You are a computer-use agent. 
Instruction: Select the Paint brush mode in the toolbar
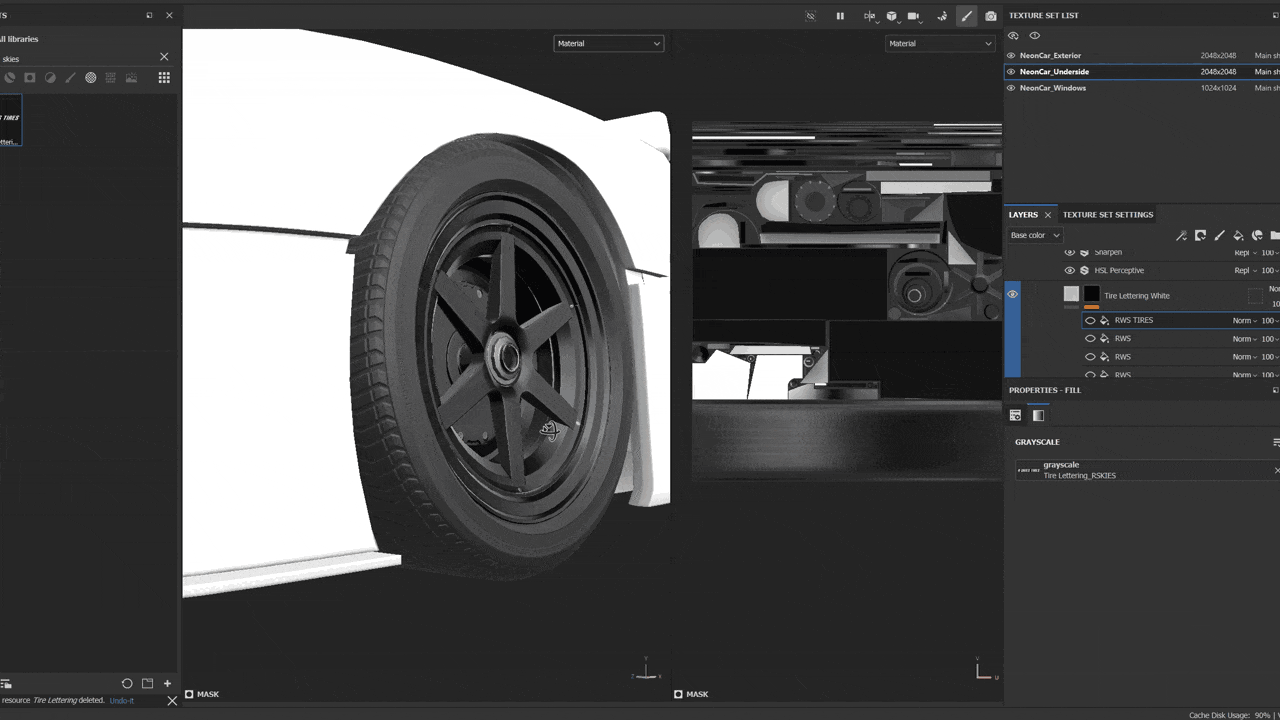[x=966, y=15]
